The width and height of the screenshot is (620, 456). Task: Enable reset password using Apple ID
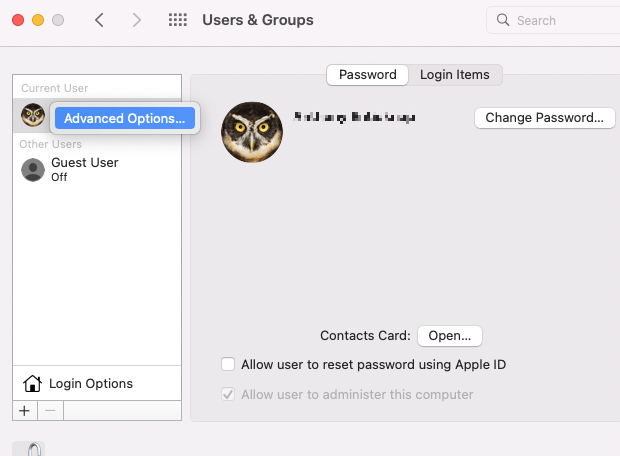coord(228,364)
